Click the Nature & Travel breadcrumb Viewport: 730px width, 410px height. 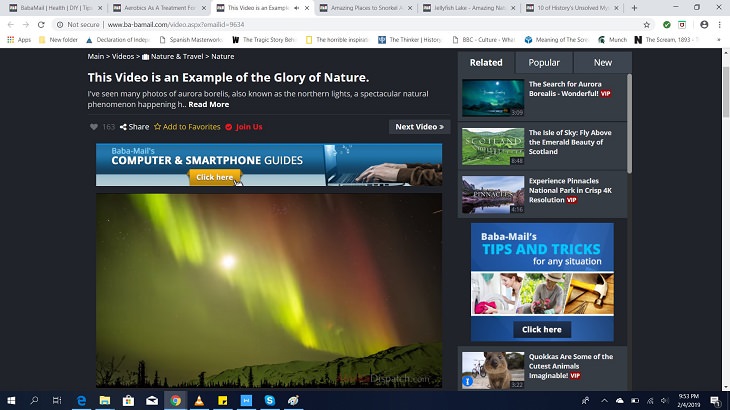click(173, 56)
